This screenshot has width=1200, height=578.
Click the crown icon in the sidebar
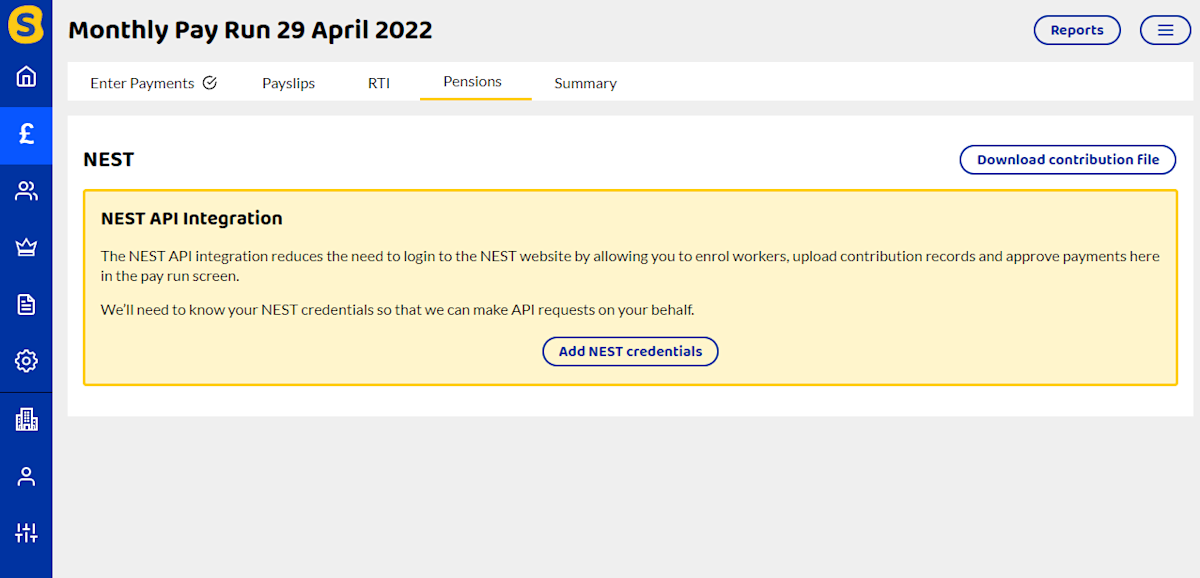26,246
